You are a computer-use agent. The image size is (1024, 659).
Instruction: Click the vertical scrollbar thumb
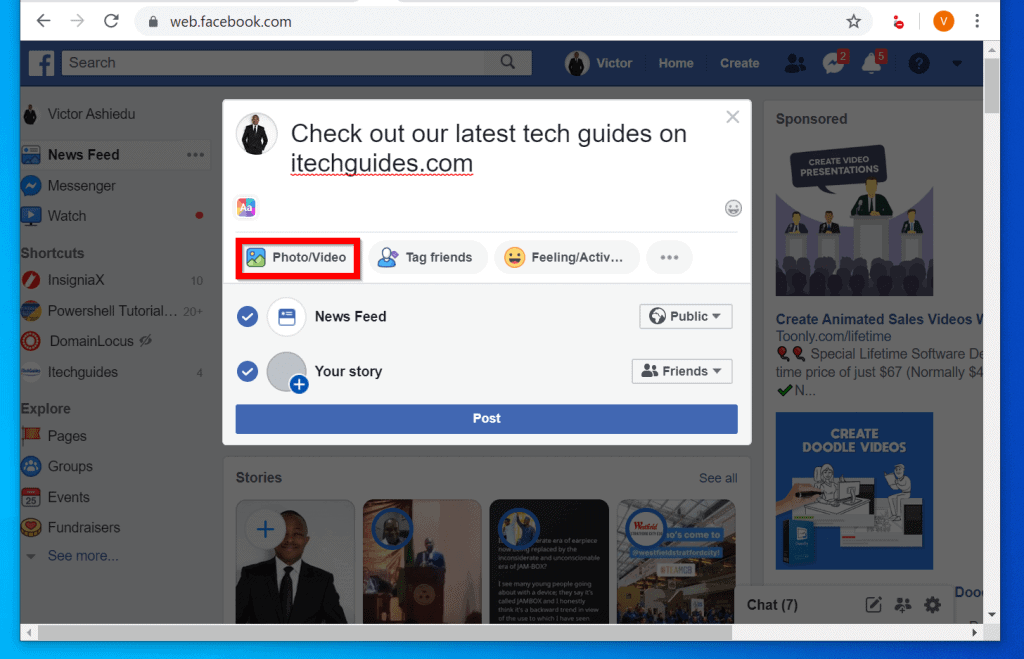coord(991,86)
